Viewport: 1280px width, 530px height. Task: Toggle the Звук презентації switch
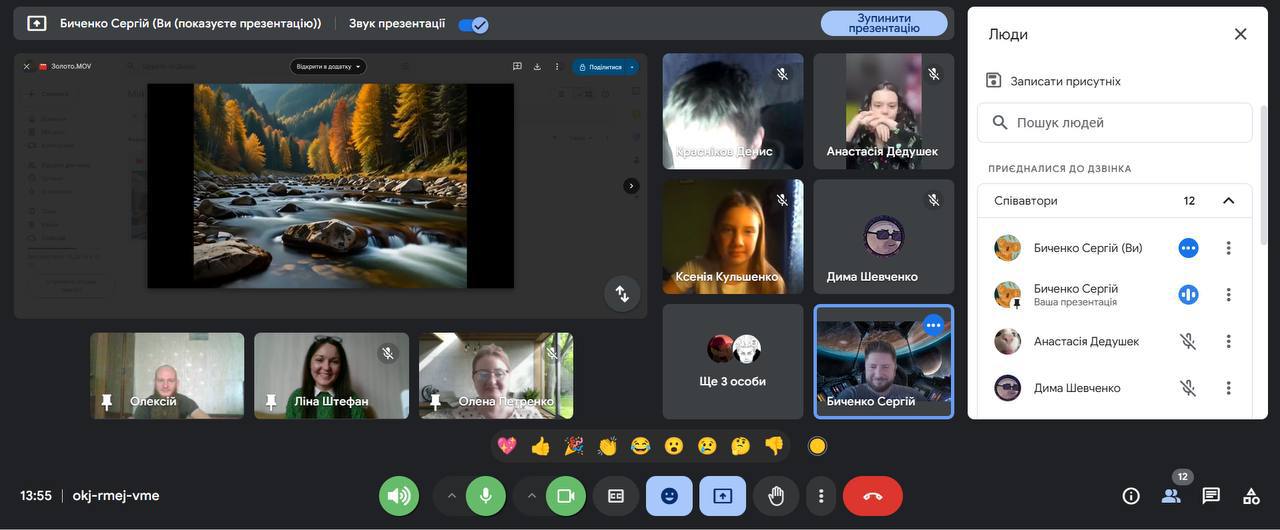(473, 24)
